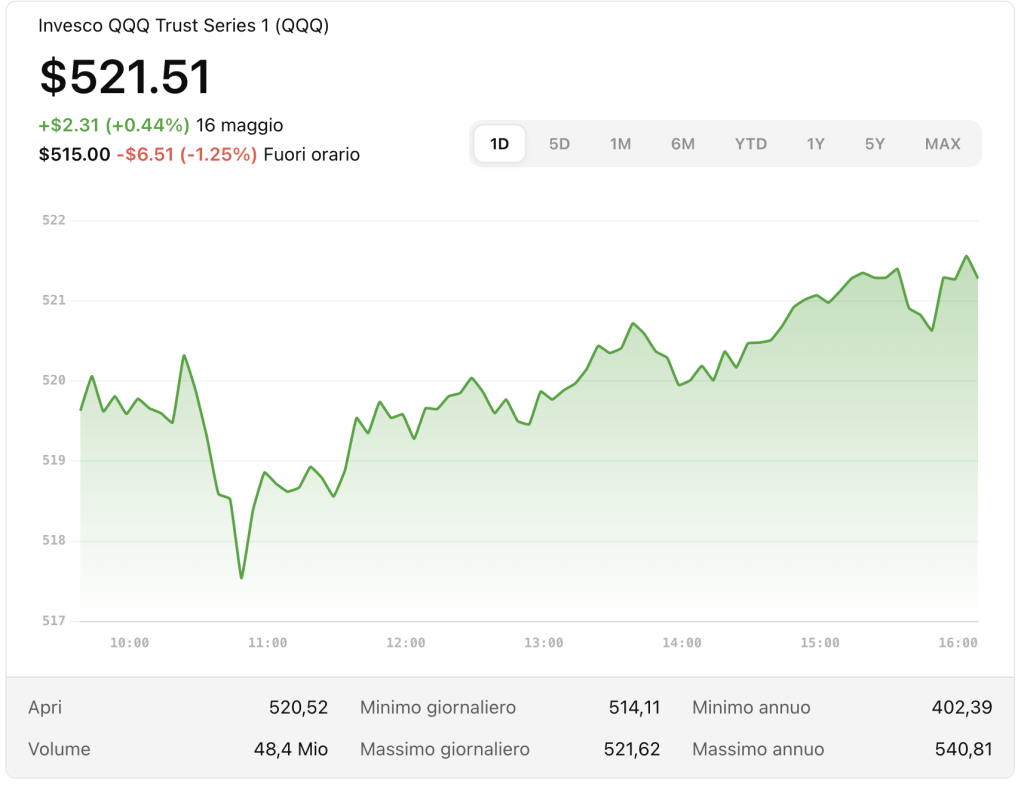Click the chart's highest peak near 16:00
Viewport: 1024px width, 787px height.
pyautogui.click(x=967, y=256)
